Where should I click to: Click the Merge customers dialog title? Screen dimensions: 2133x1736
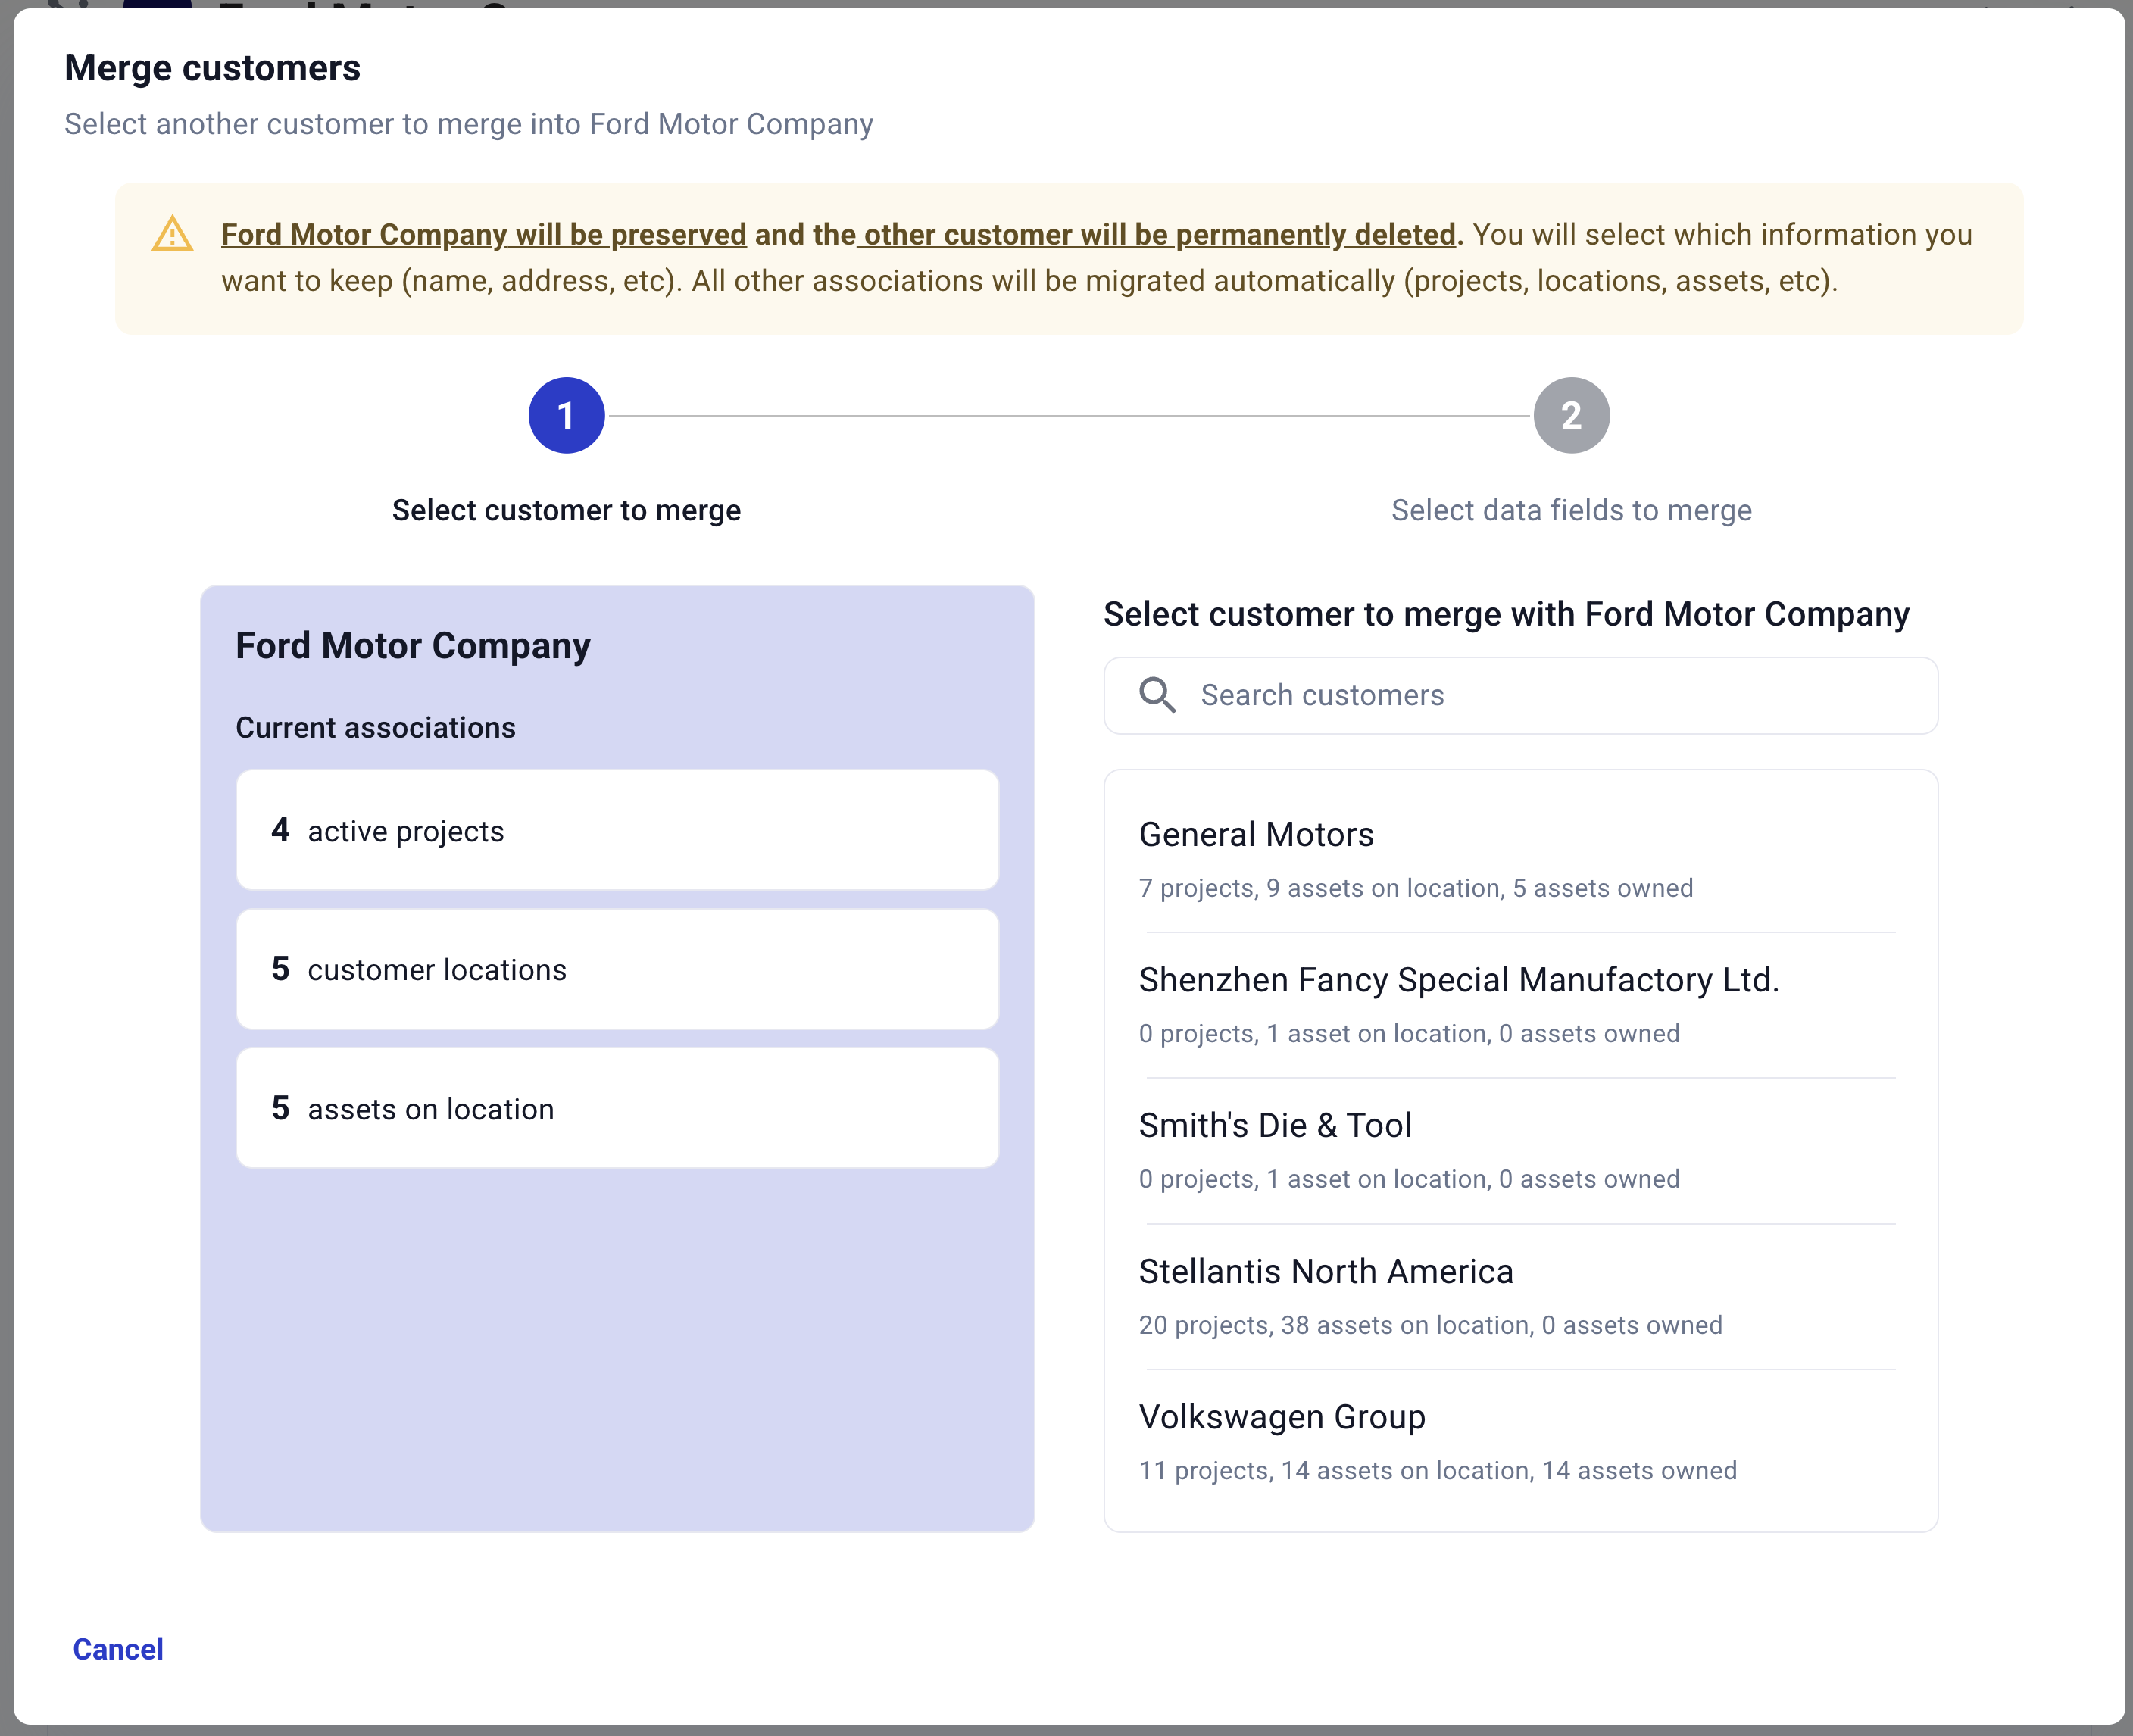coord(212,68)
